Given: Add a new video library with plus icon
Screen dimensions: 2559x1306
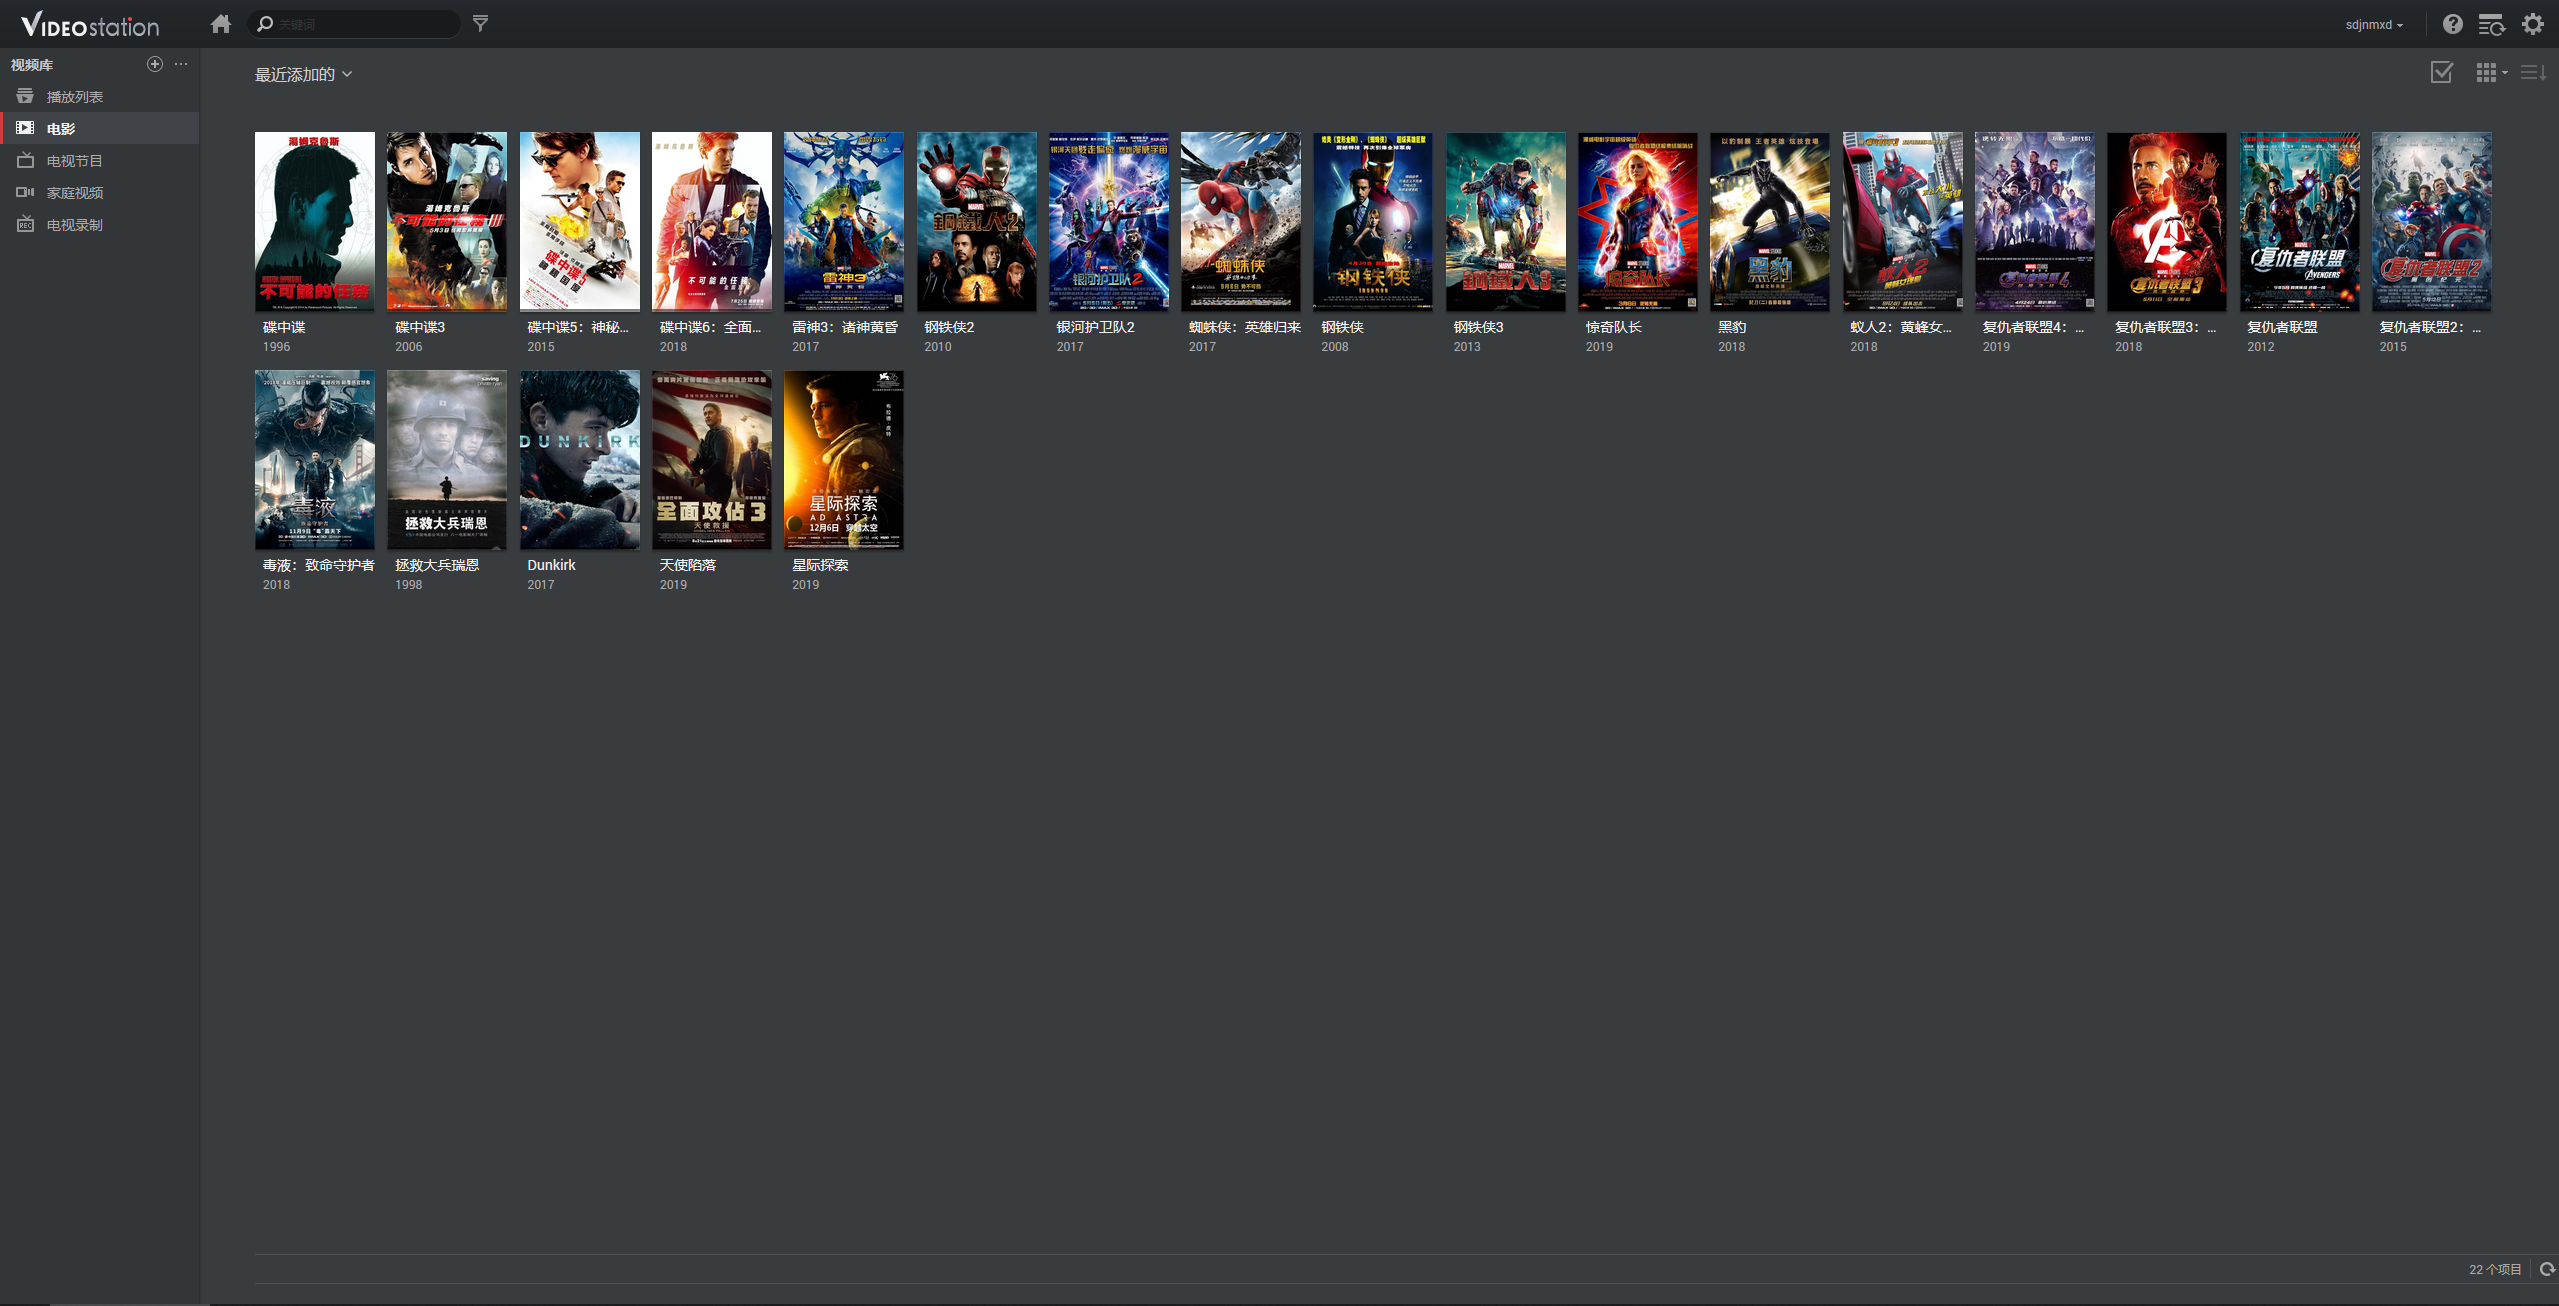Looking at the screenshot, I should (x=155, y=64).
